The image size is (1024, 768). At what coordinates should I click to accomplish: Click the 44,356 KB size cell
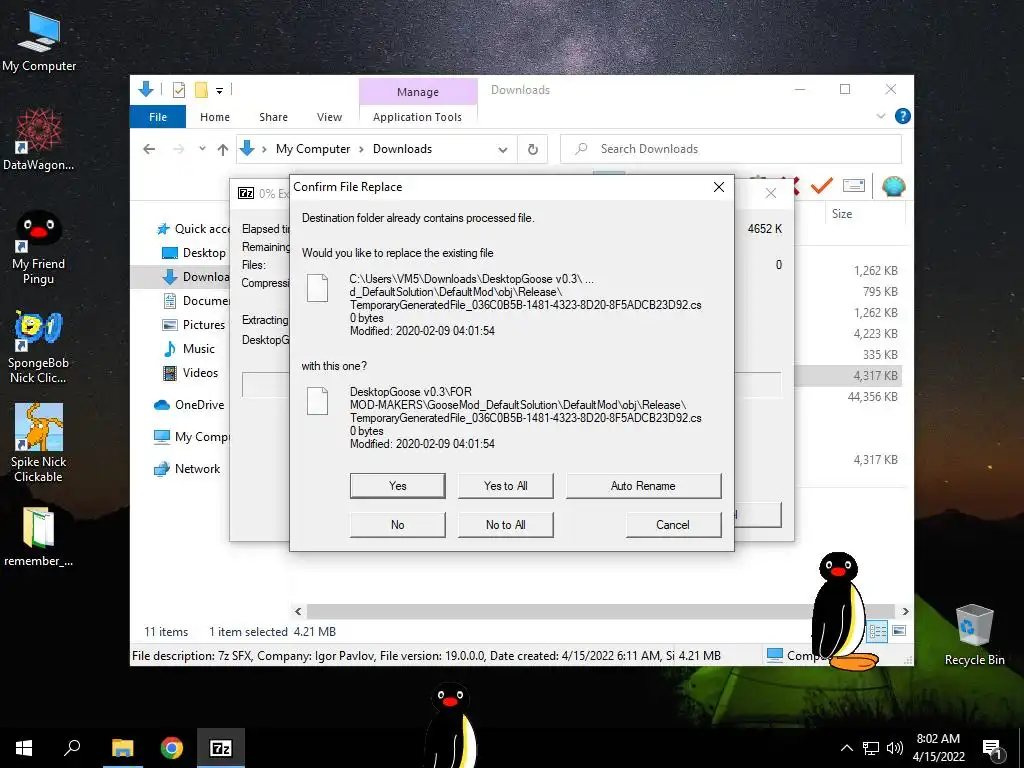click(872, 396)
